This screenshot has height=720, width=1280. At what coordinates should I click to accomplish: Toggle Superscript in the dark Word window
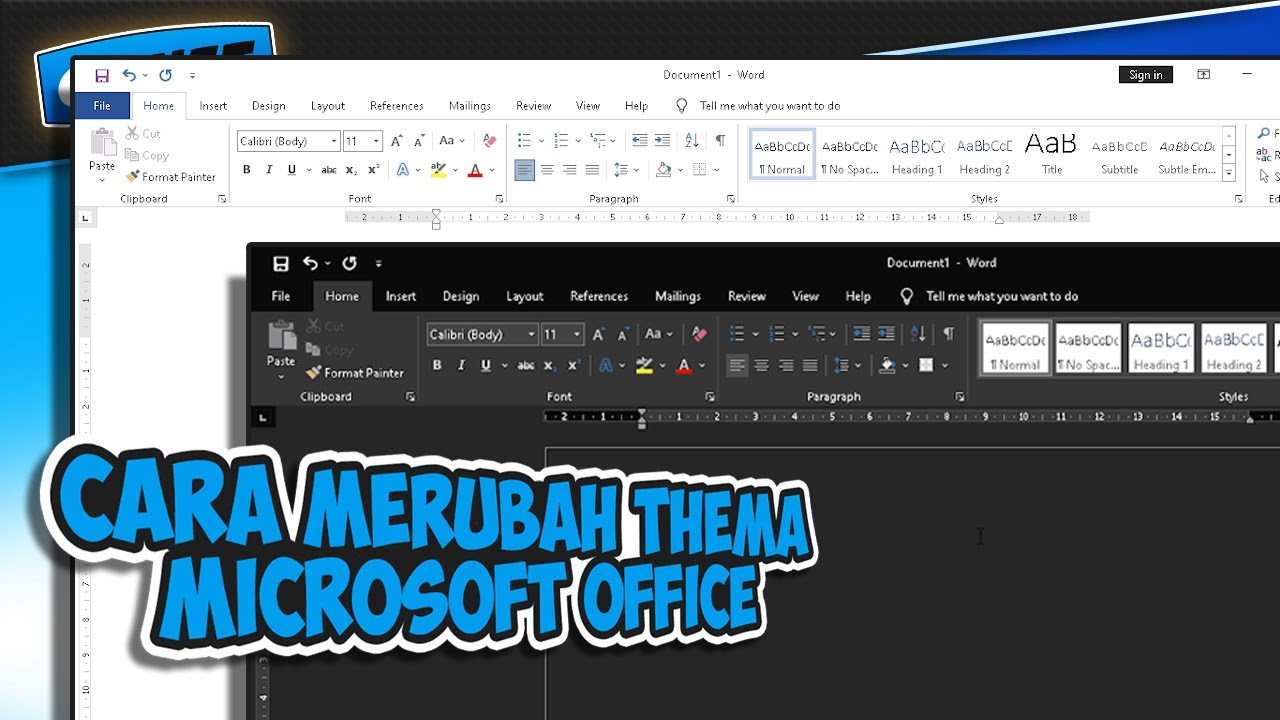coord(573,365)
